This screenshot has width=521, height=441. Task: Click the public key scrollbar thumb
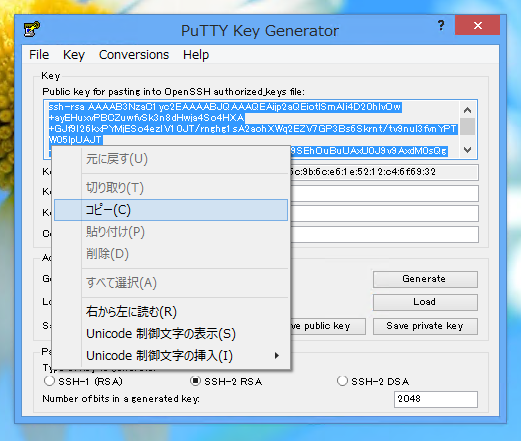pyautogui.click(x=467, y=126)
